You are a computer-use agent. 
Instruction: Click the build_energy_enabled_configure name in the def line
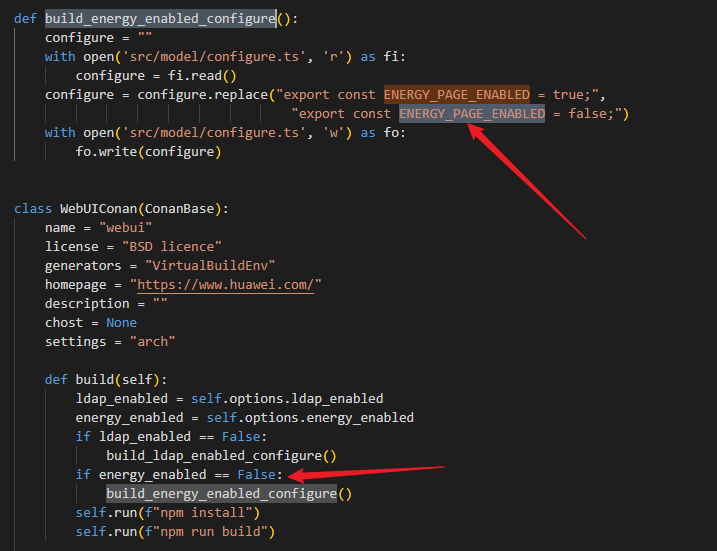pyautogui.click(x=160, y=18)
